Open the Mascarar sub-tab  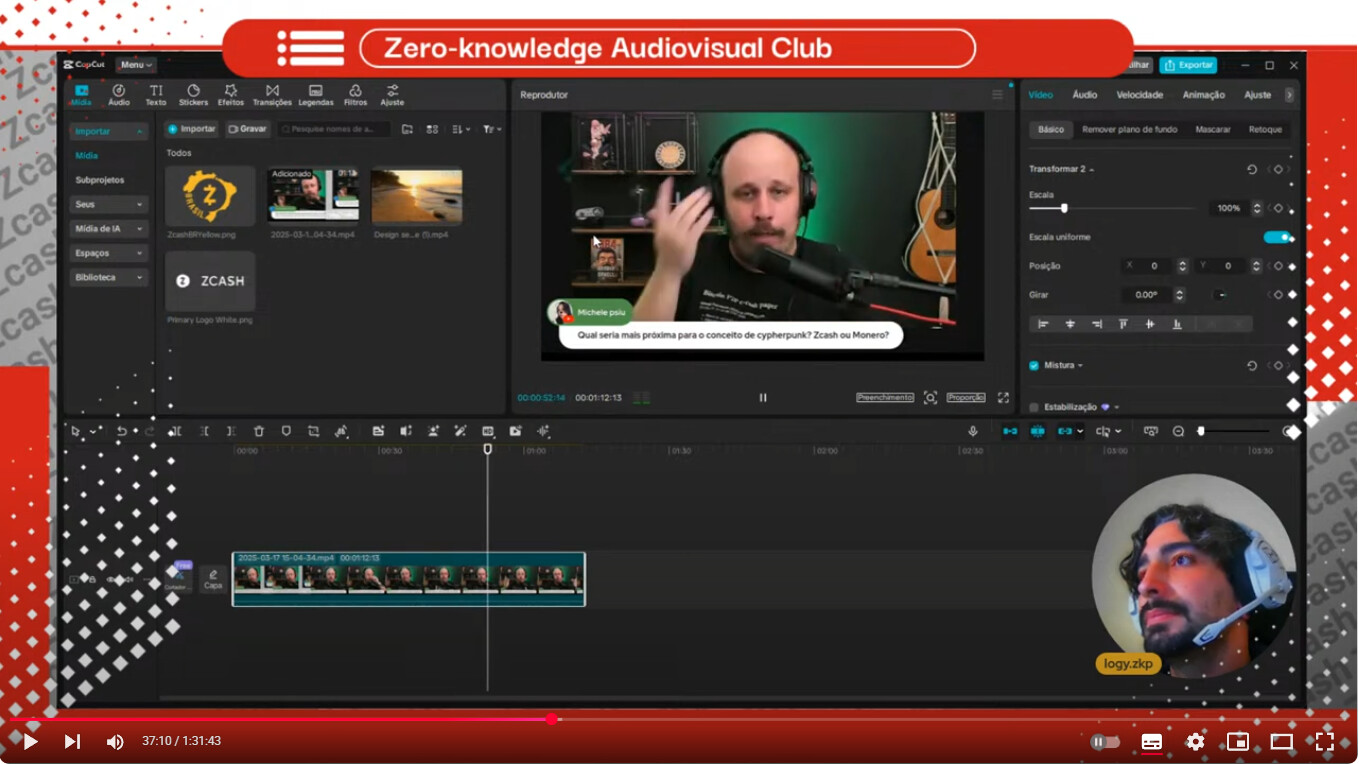[x=1212, y=129]
